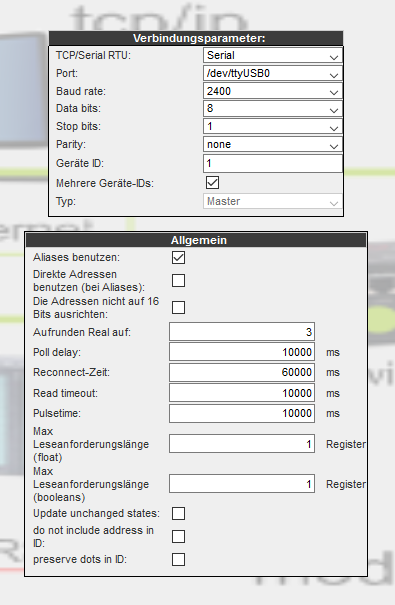Screen dimensions: 395x605
Task: Open the Port dropdown showing /dev/ttyUSB0
Action: click(273, 73)
